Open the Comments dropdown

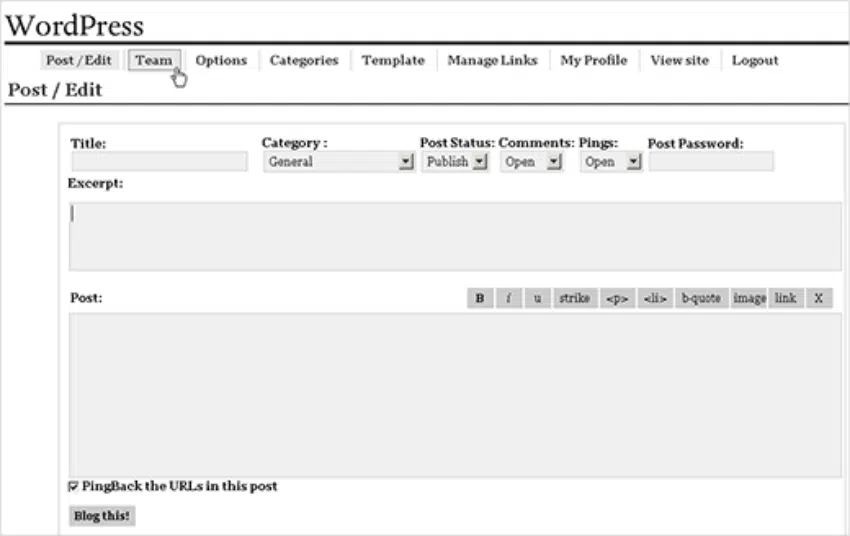click(531, 162)
